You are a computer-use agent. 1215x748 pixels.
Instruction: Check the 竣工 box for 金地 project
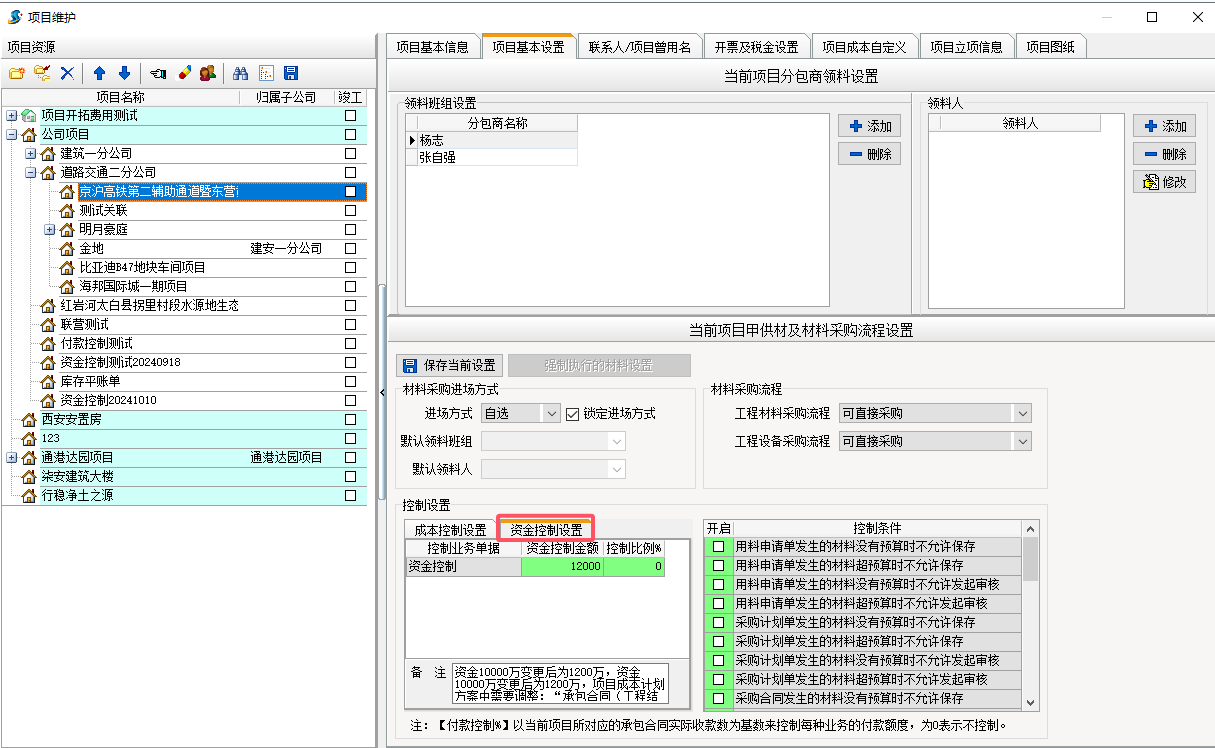point(350,248)
